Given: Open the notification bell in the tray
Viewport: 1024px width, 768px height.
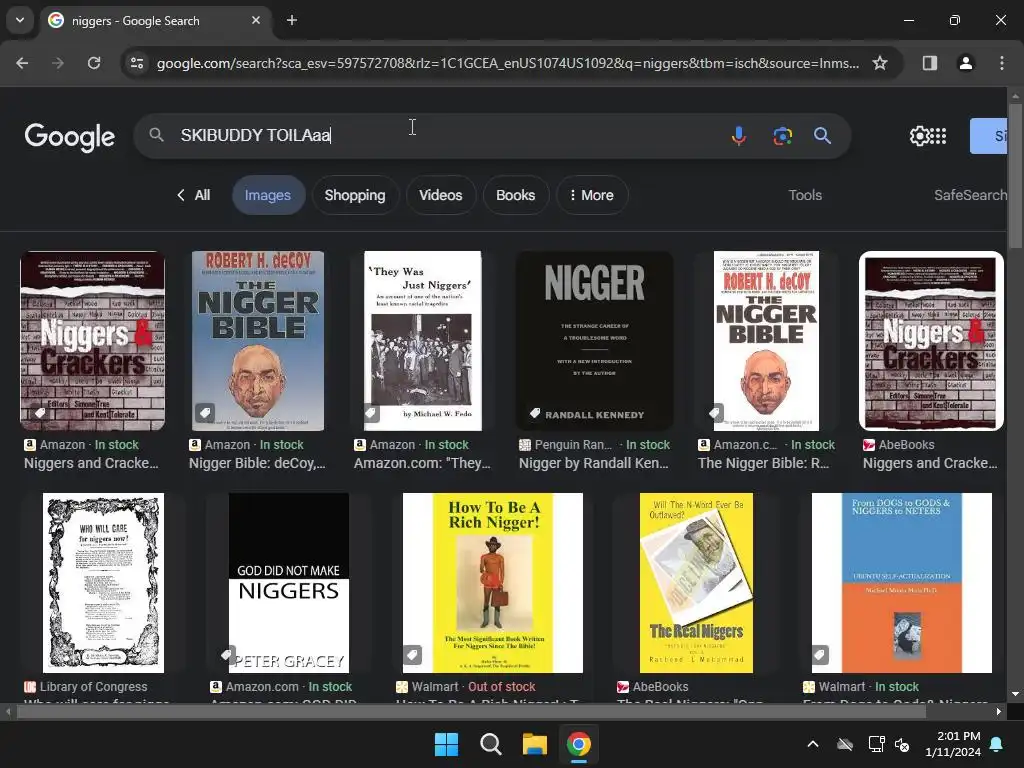Looking at the screenshot, I should click(997, 744).
